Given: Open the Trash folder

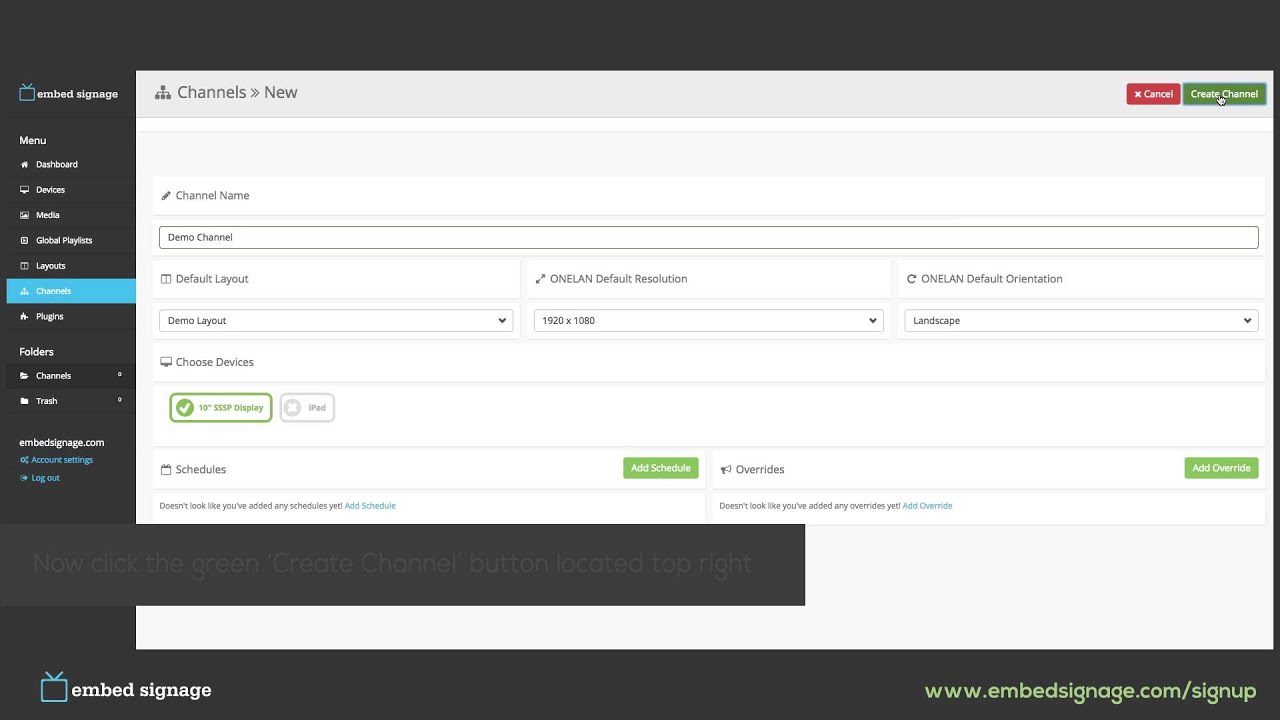Looking at the screenshot, I should point(70,401).
